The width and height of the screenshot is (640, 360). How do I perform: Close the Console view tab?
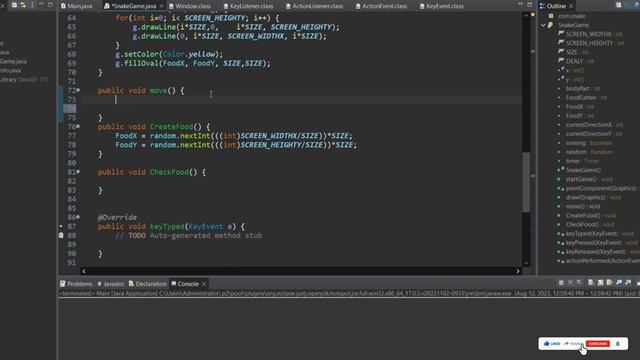204,284
